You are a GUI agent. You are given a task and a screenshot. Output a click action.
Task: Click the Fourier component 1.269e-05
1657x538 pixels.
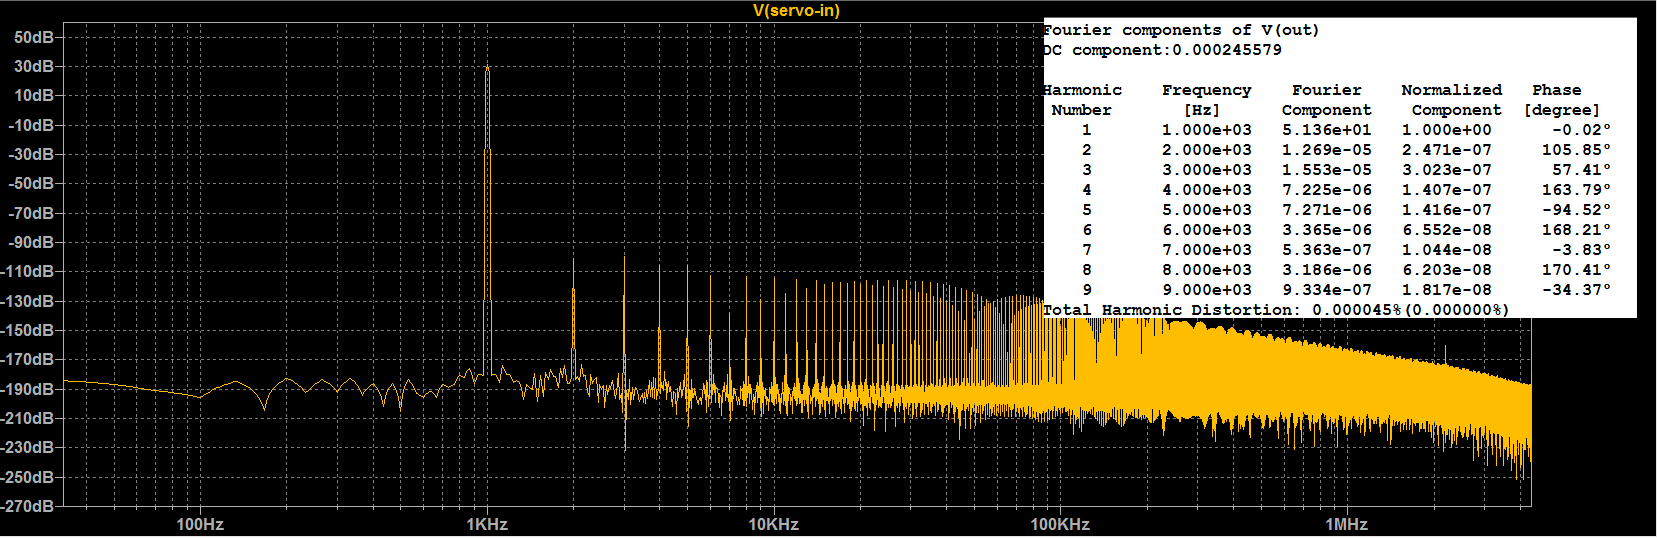(1327, 150)
